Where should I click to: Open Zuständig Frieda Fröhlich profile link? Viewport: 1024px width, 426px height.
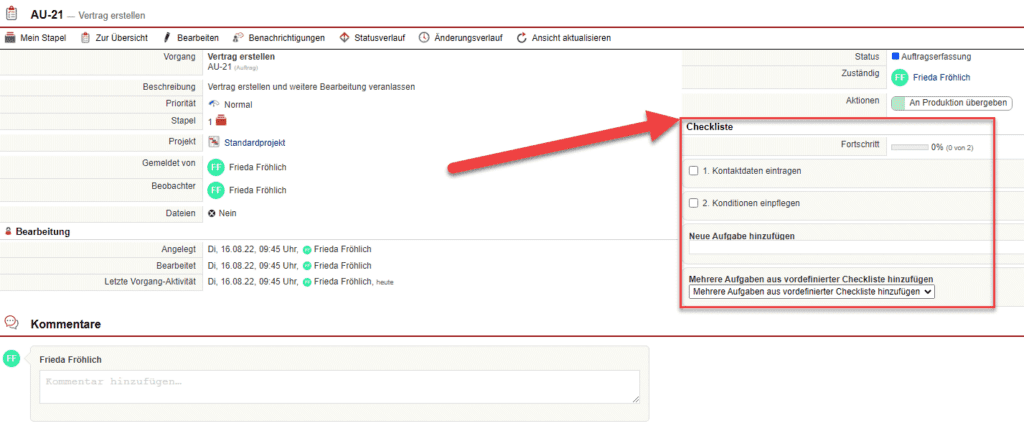tap(942, 77)
